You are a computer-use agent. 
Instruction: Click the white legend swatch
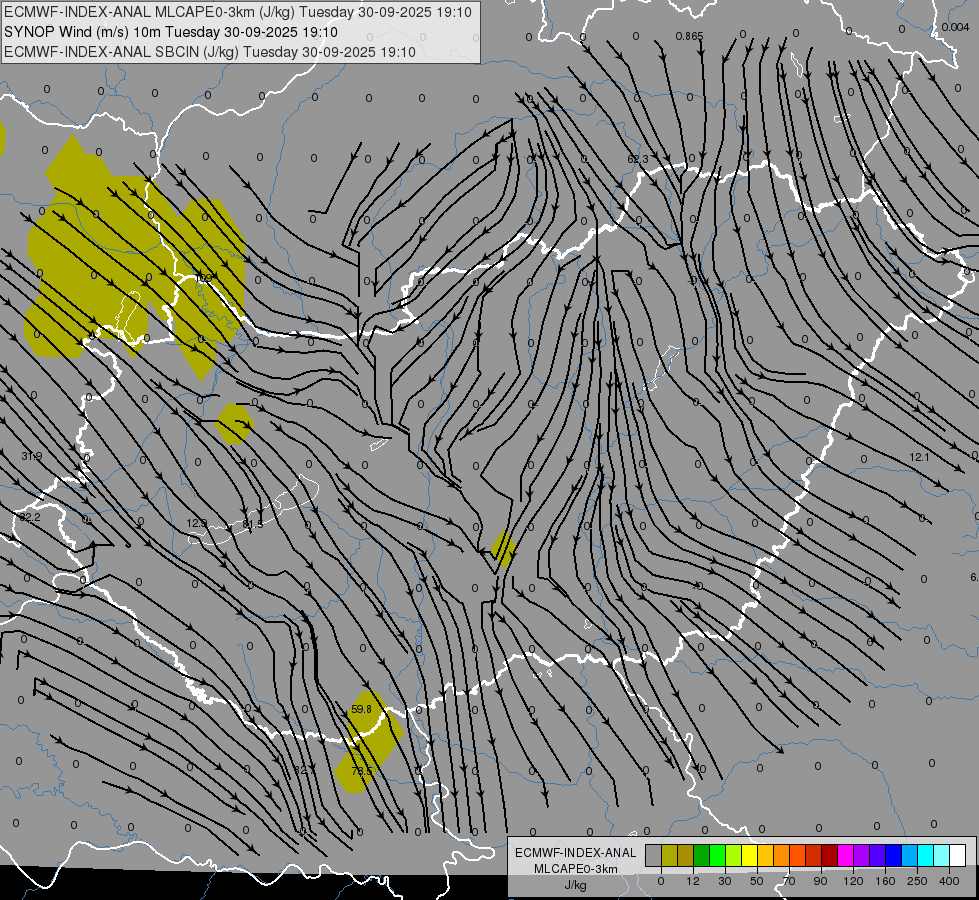(x=958, y=856)
